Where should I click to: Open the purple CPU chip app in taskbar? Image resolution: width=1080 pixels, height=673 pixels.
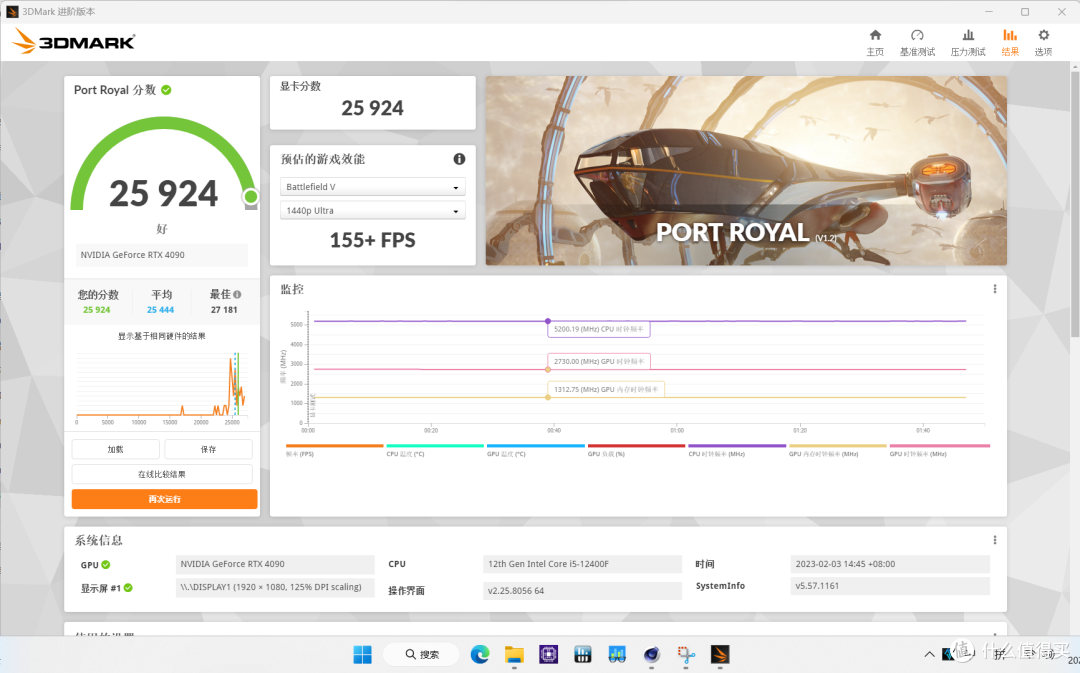[548, 654]
